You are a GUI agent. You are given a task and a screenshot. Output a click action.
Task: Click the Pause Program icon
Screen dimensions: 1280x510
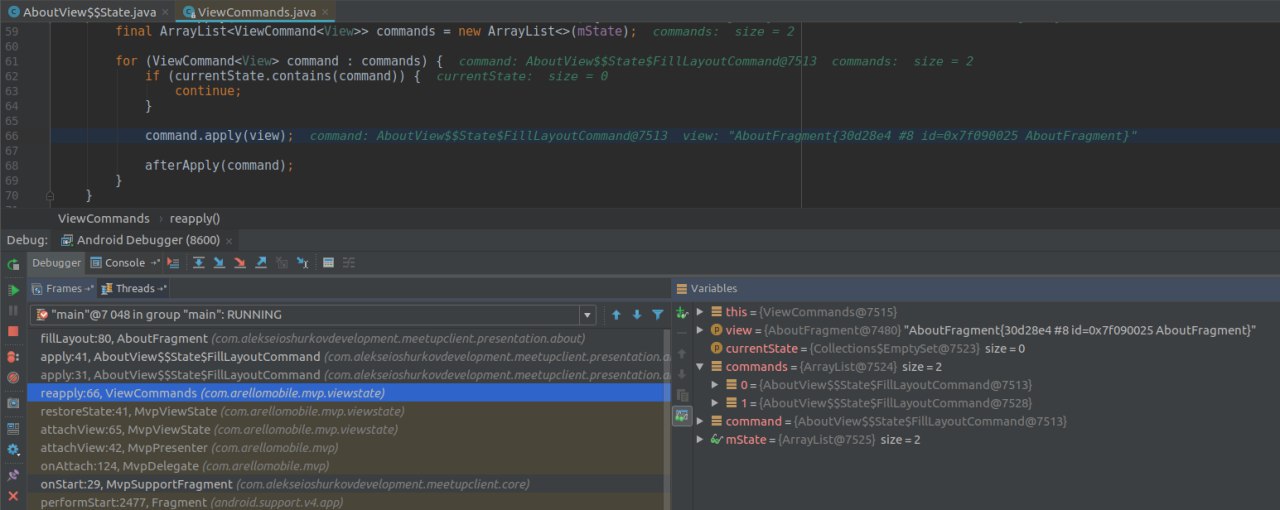pyautogui.click(x=13, y=310)
